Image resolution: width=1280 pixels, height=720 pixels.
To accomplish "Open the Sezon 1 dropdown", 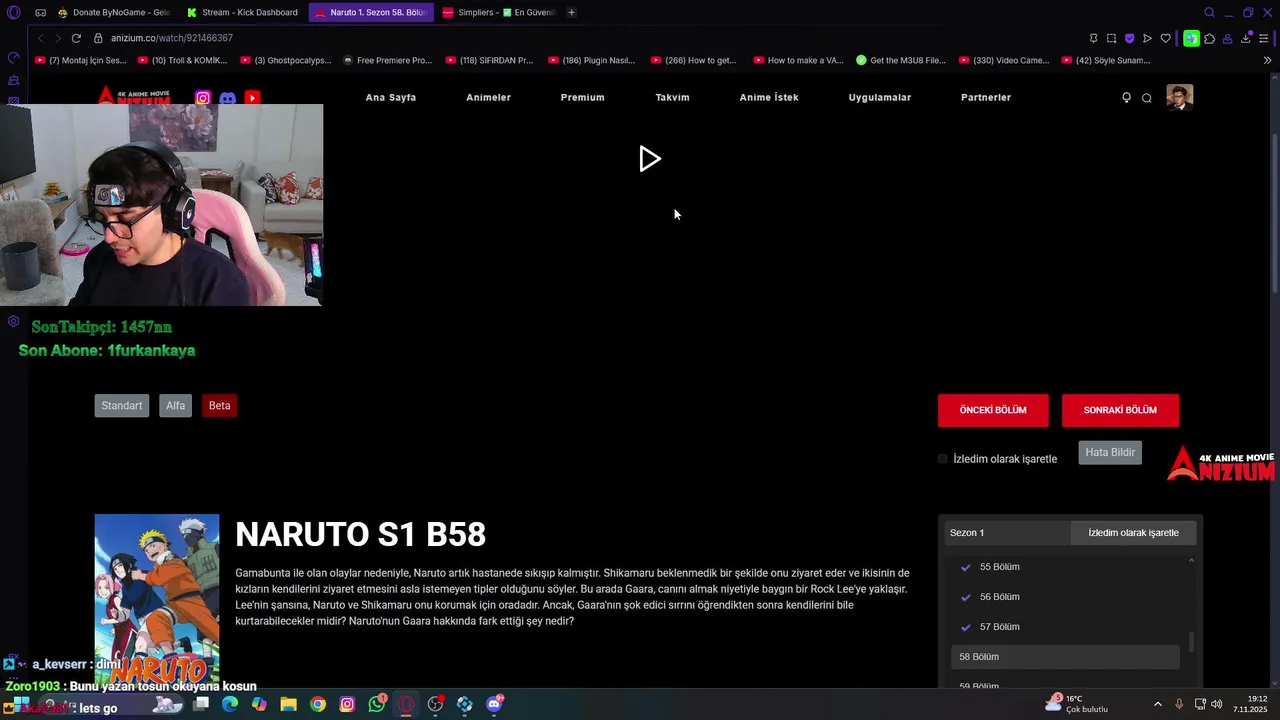I will tap(1007, 533).
